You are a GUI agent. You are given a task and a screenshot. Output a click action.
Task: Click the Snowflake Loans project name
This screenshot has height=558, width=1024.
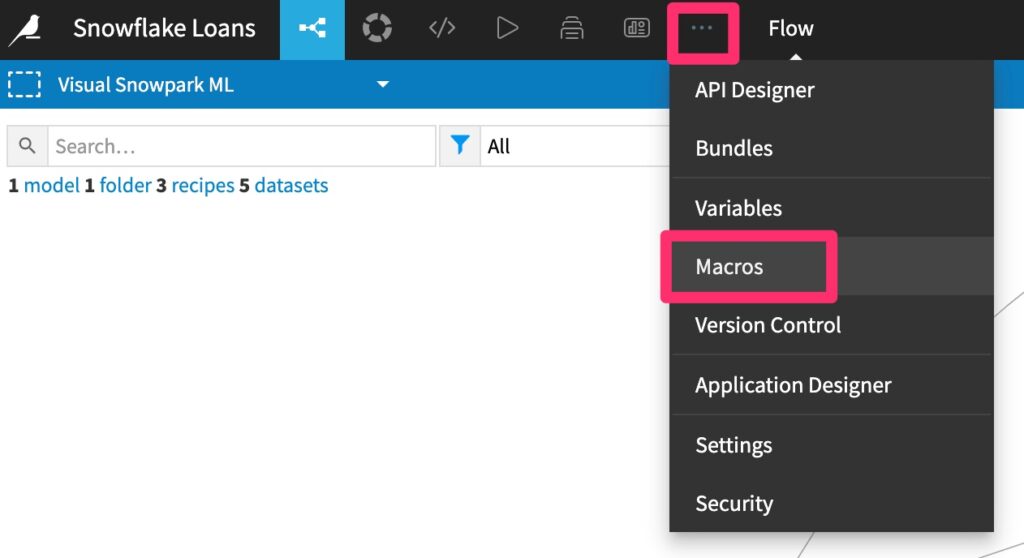tap(164, 29)
